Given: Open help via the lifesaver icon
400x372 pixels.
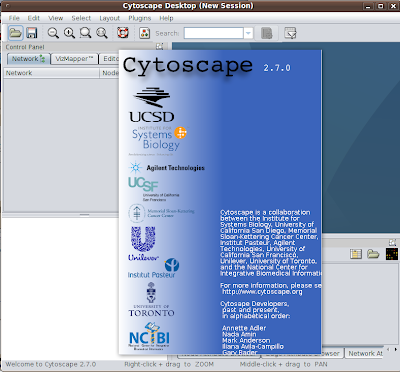Looking at the screenshot, I should 123,33.
